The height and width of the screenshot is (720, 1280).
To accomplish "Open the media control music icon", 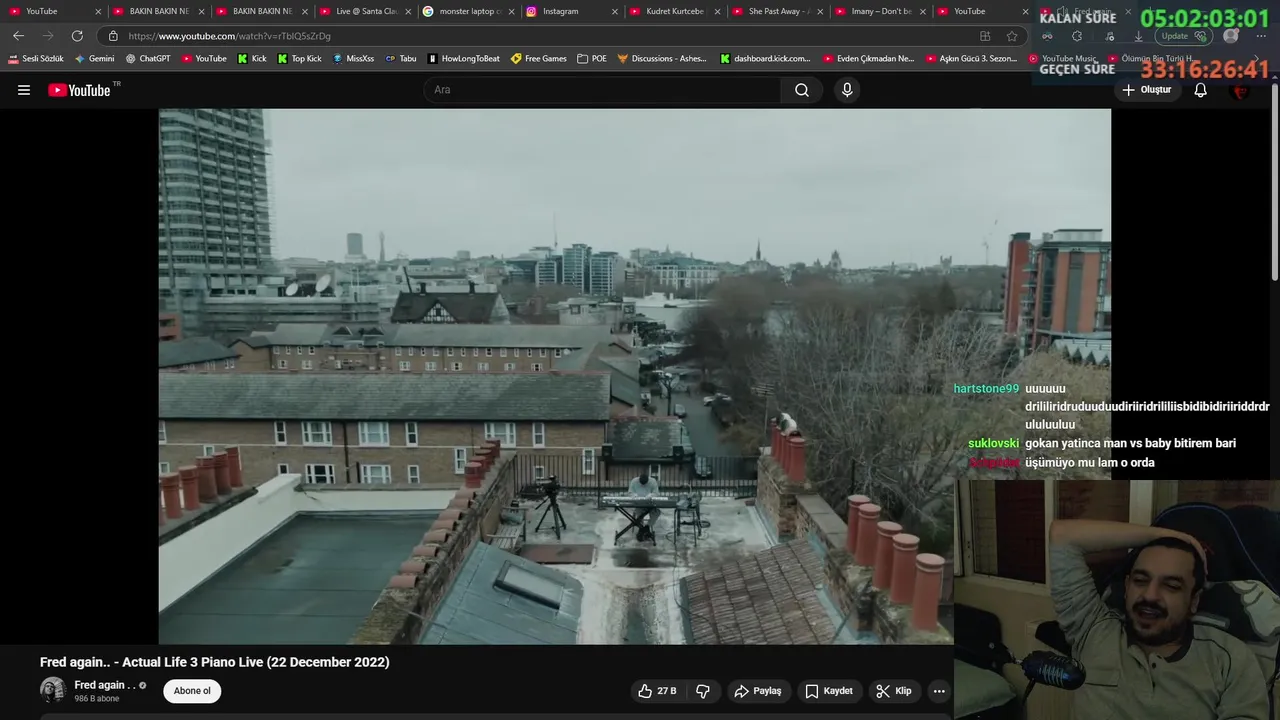I will pos(1107,36).
